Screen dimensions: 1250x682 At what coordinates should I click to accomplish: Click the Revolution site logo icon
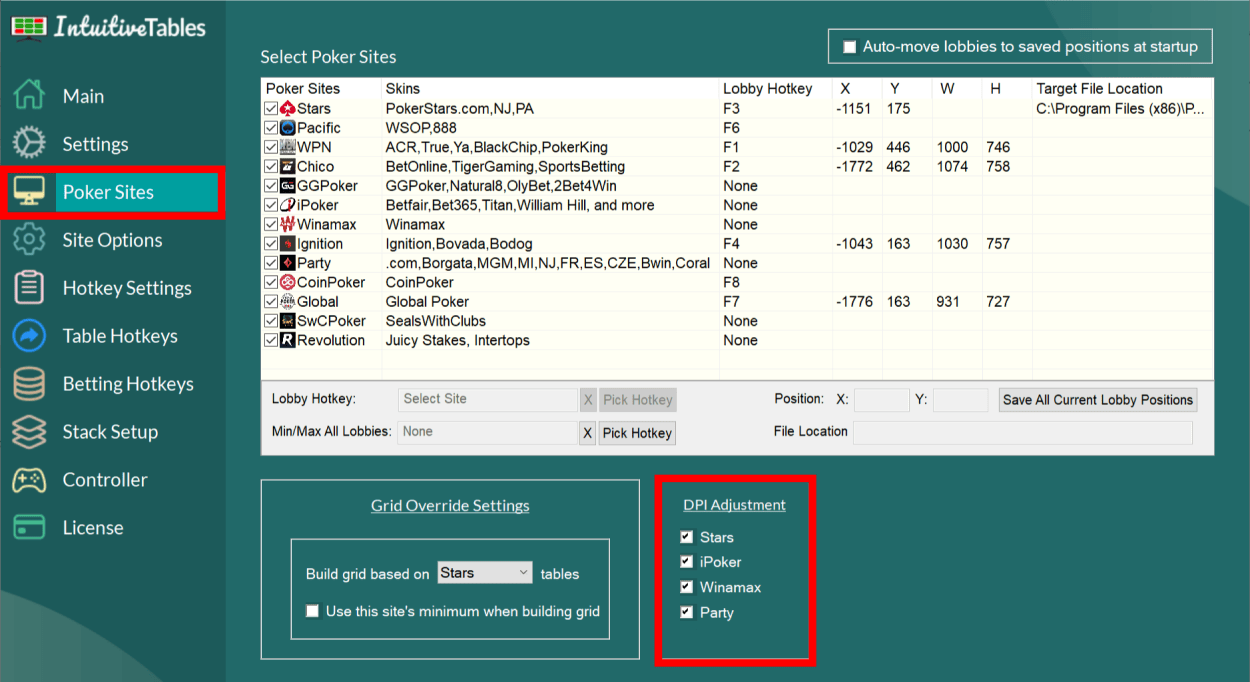point(288,340)
